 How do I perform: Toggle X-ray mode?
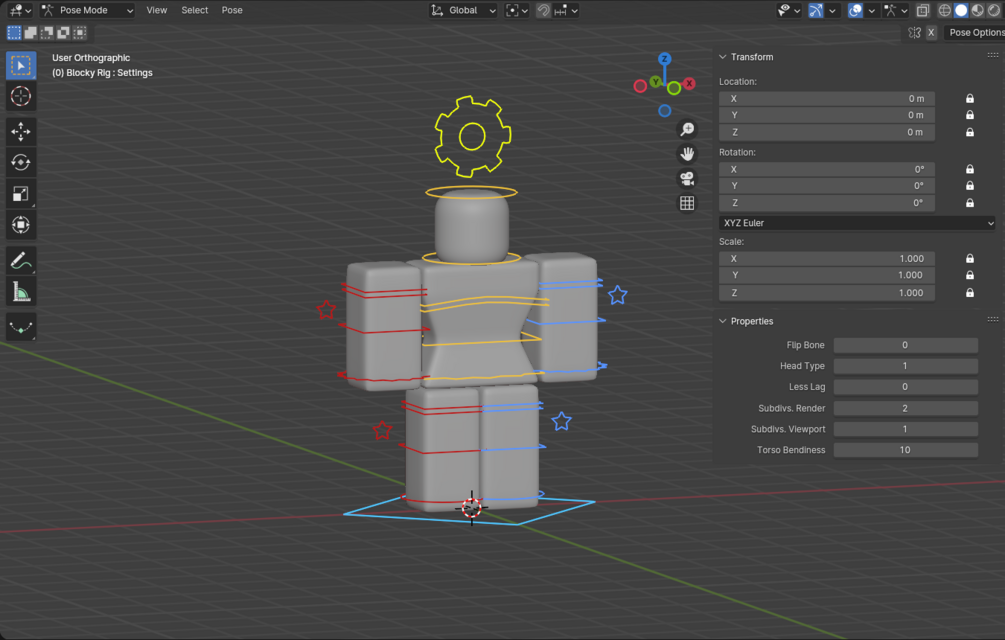tap(923, 10)
